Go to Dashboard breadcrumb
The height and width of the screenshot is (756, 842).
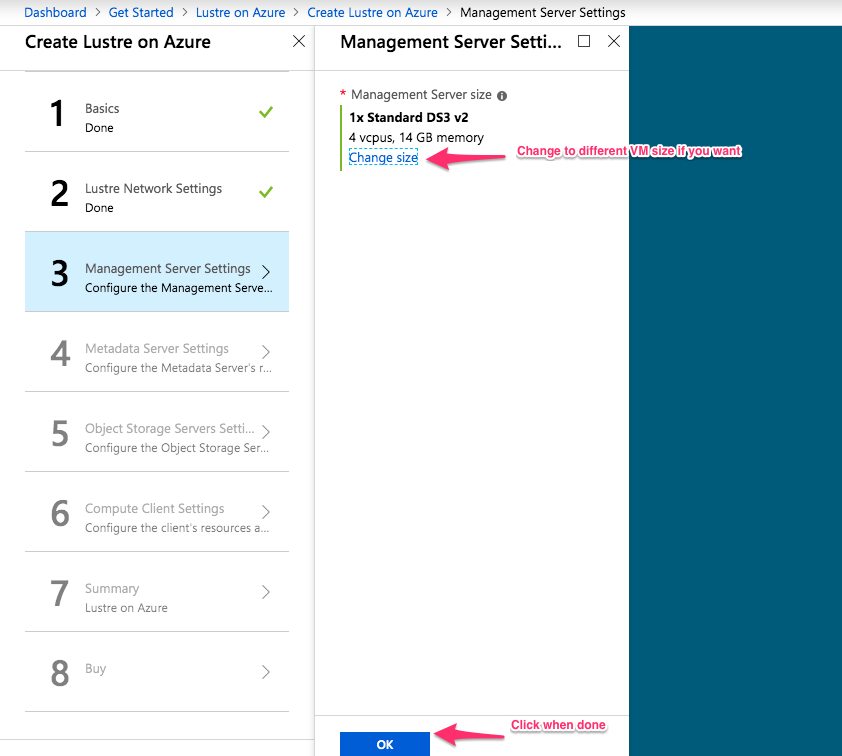(55, 12)
